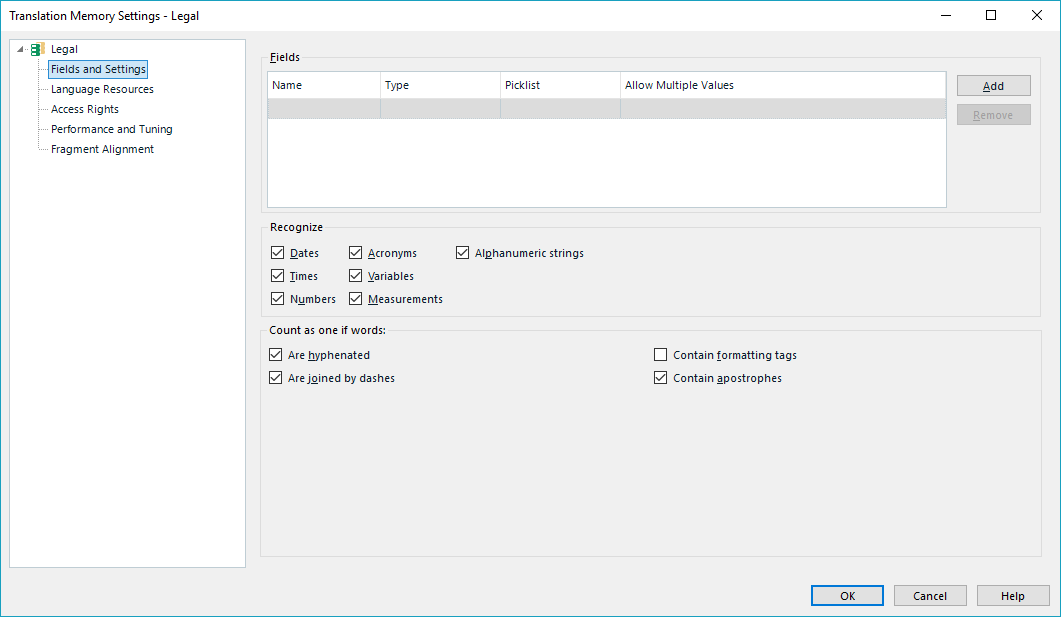Image resolution: width=1061 pixels, height=617 pixels.
Task: Click the Allow Multiple Values cell in fields row
Action: (783, 108)
